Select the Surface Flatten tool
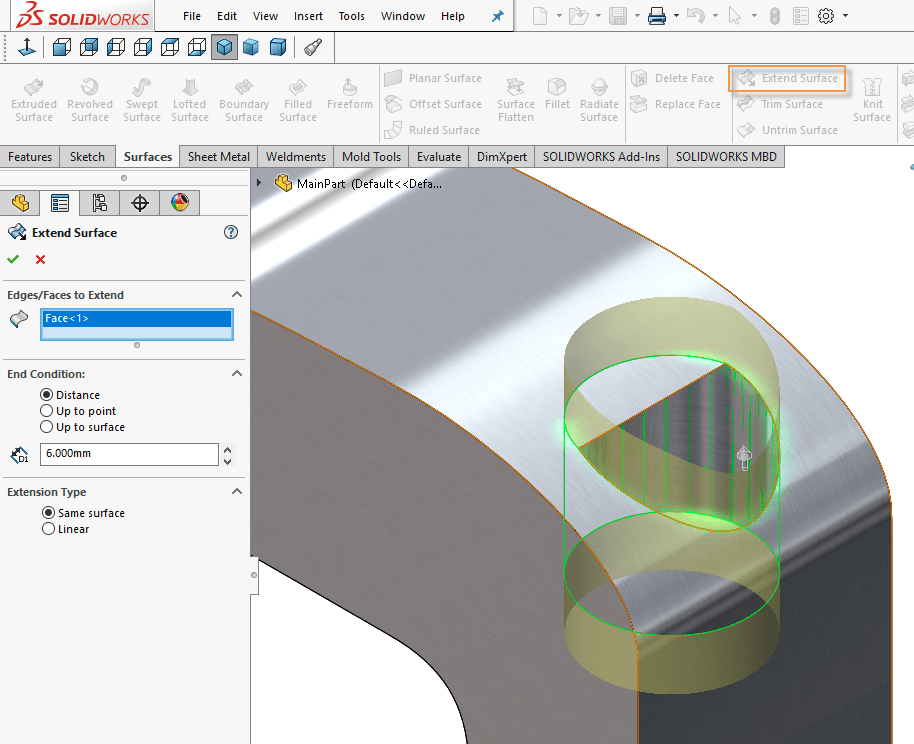914x744 pixels. tap(515, 100)
